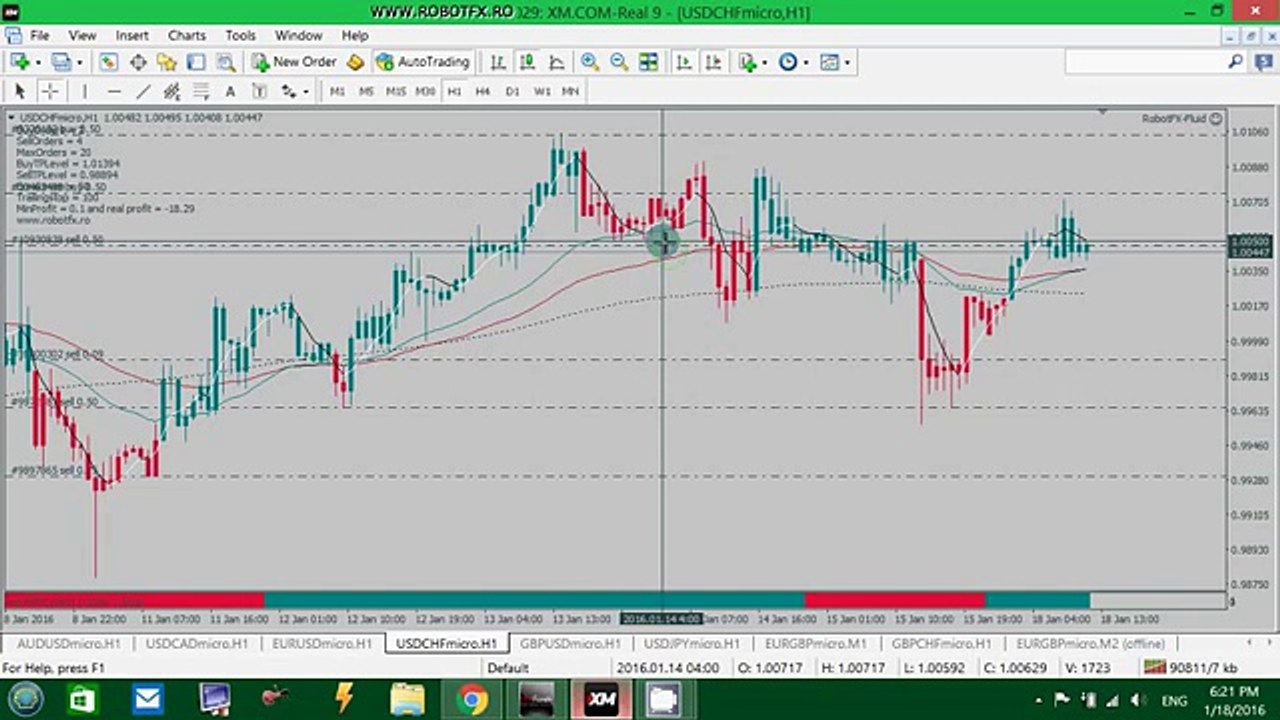Open the Tools menu
Screen dimensions: 1280x720
click(240, 35)
